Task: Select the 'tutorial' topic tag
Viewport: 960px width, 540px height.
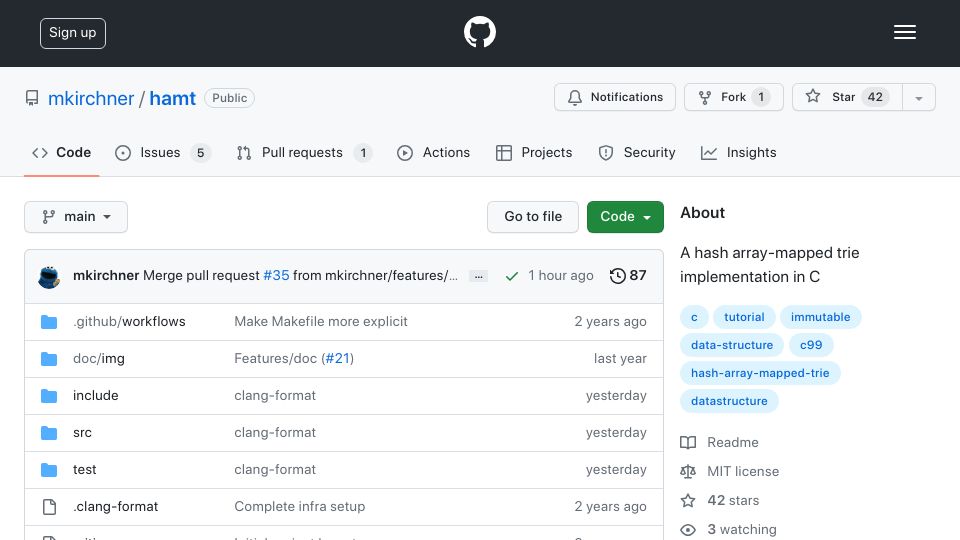Action: coord(744,317)
